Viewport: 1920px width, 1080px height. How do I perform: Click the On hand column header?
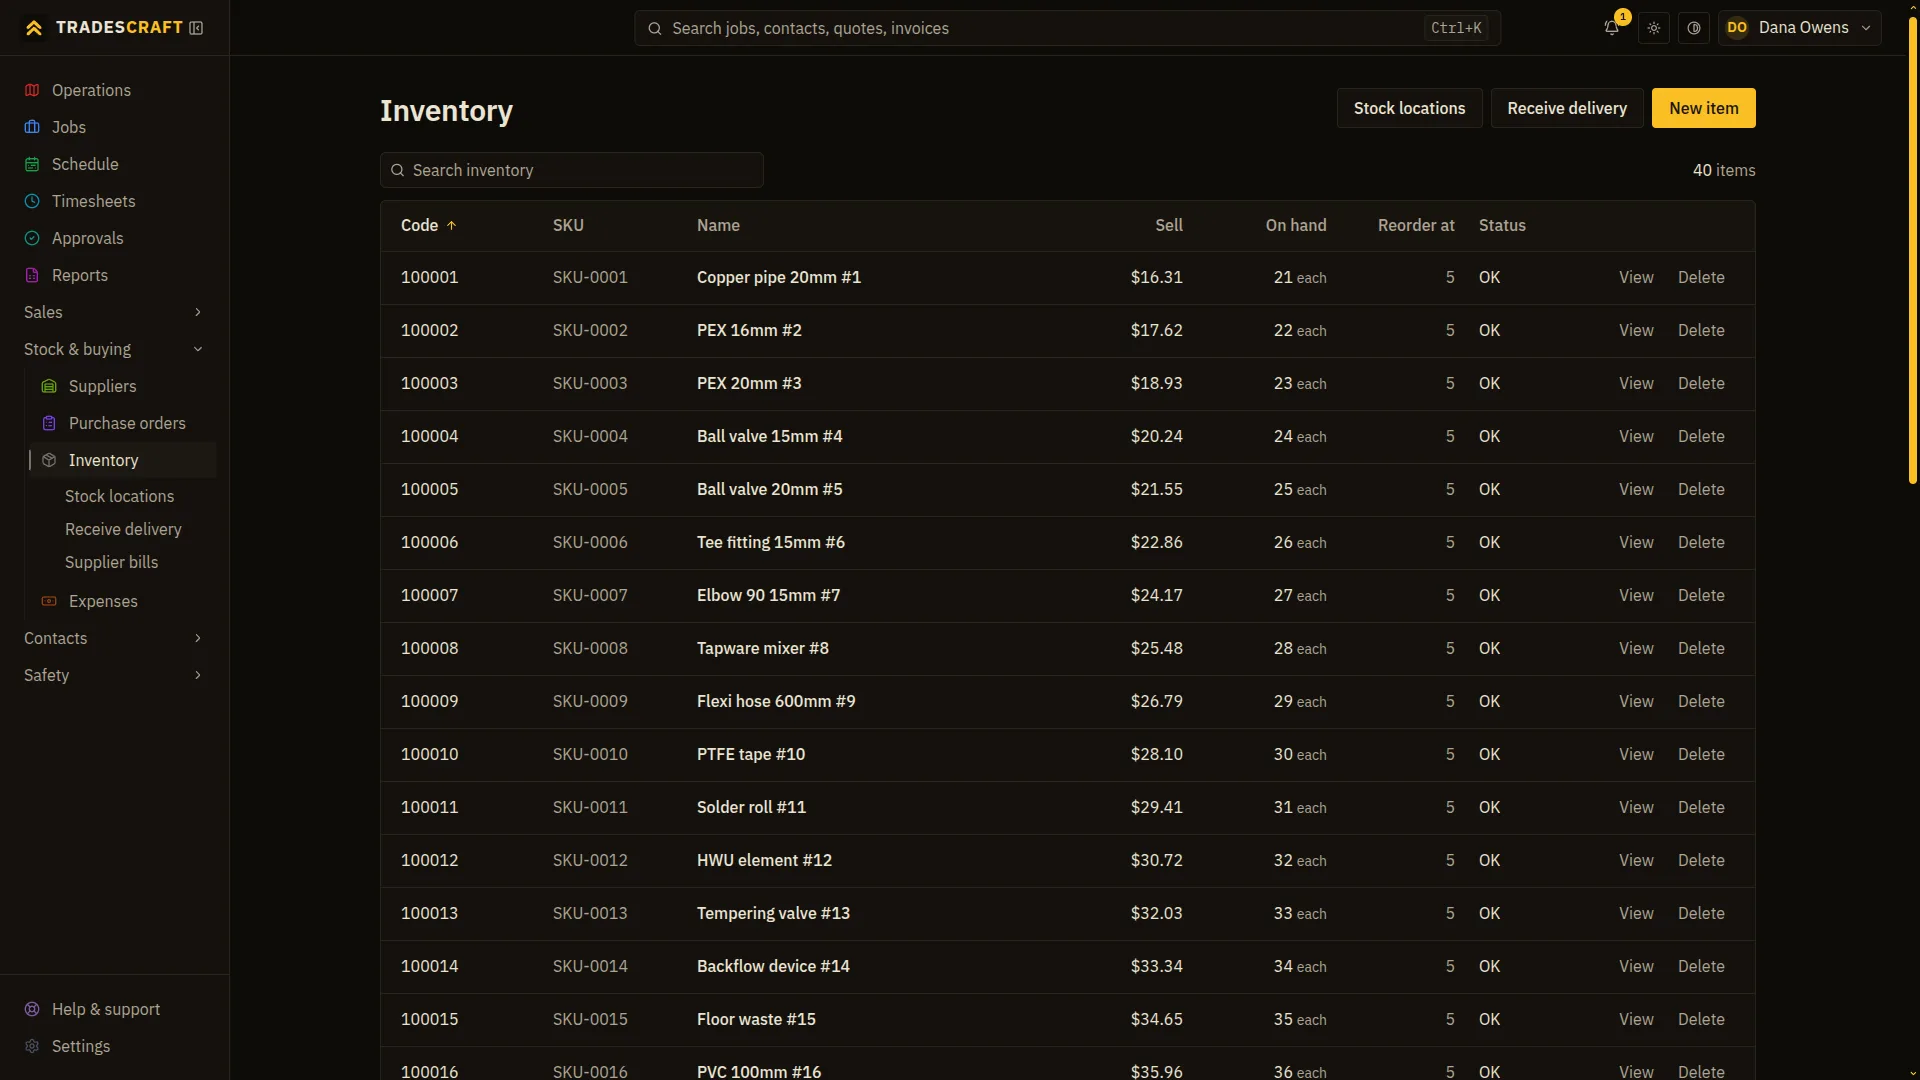pyautogui.click(x=1295, y=225)
